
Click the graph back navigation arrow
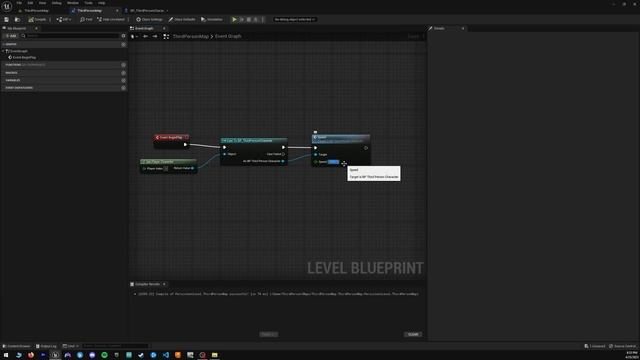coord(145,36)
